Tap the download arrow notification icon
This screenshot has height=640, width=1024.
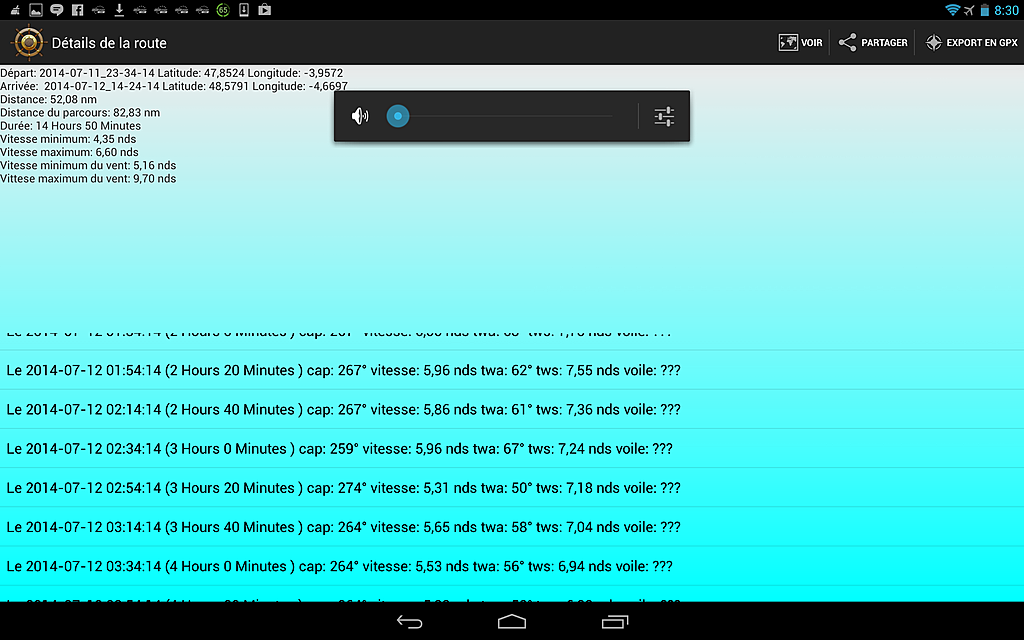119,10
